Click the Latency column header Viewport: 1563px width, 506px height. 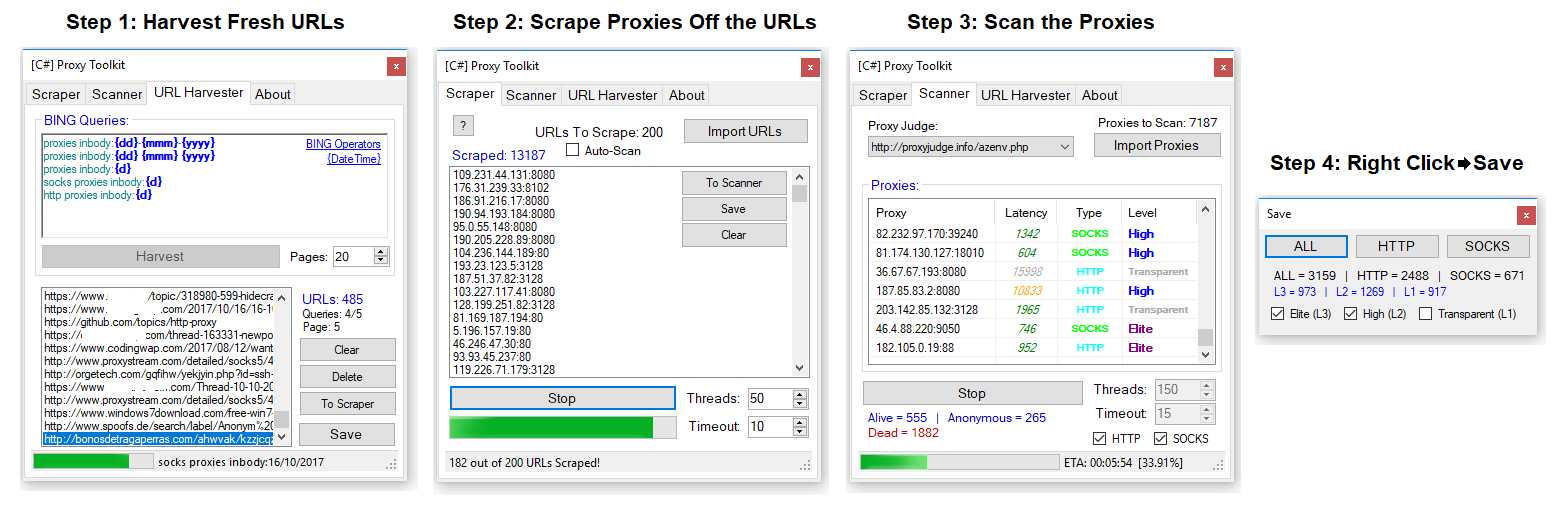tap(1026, 213)
